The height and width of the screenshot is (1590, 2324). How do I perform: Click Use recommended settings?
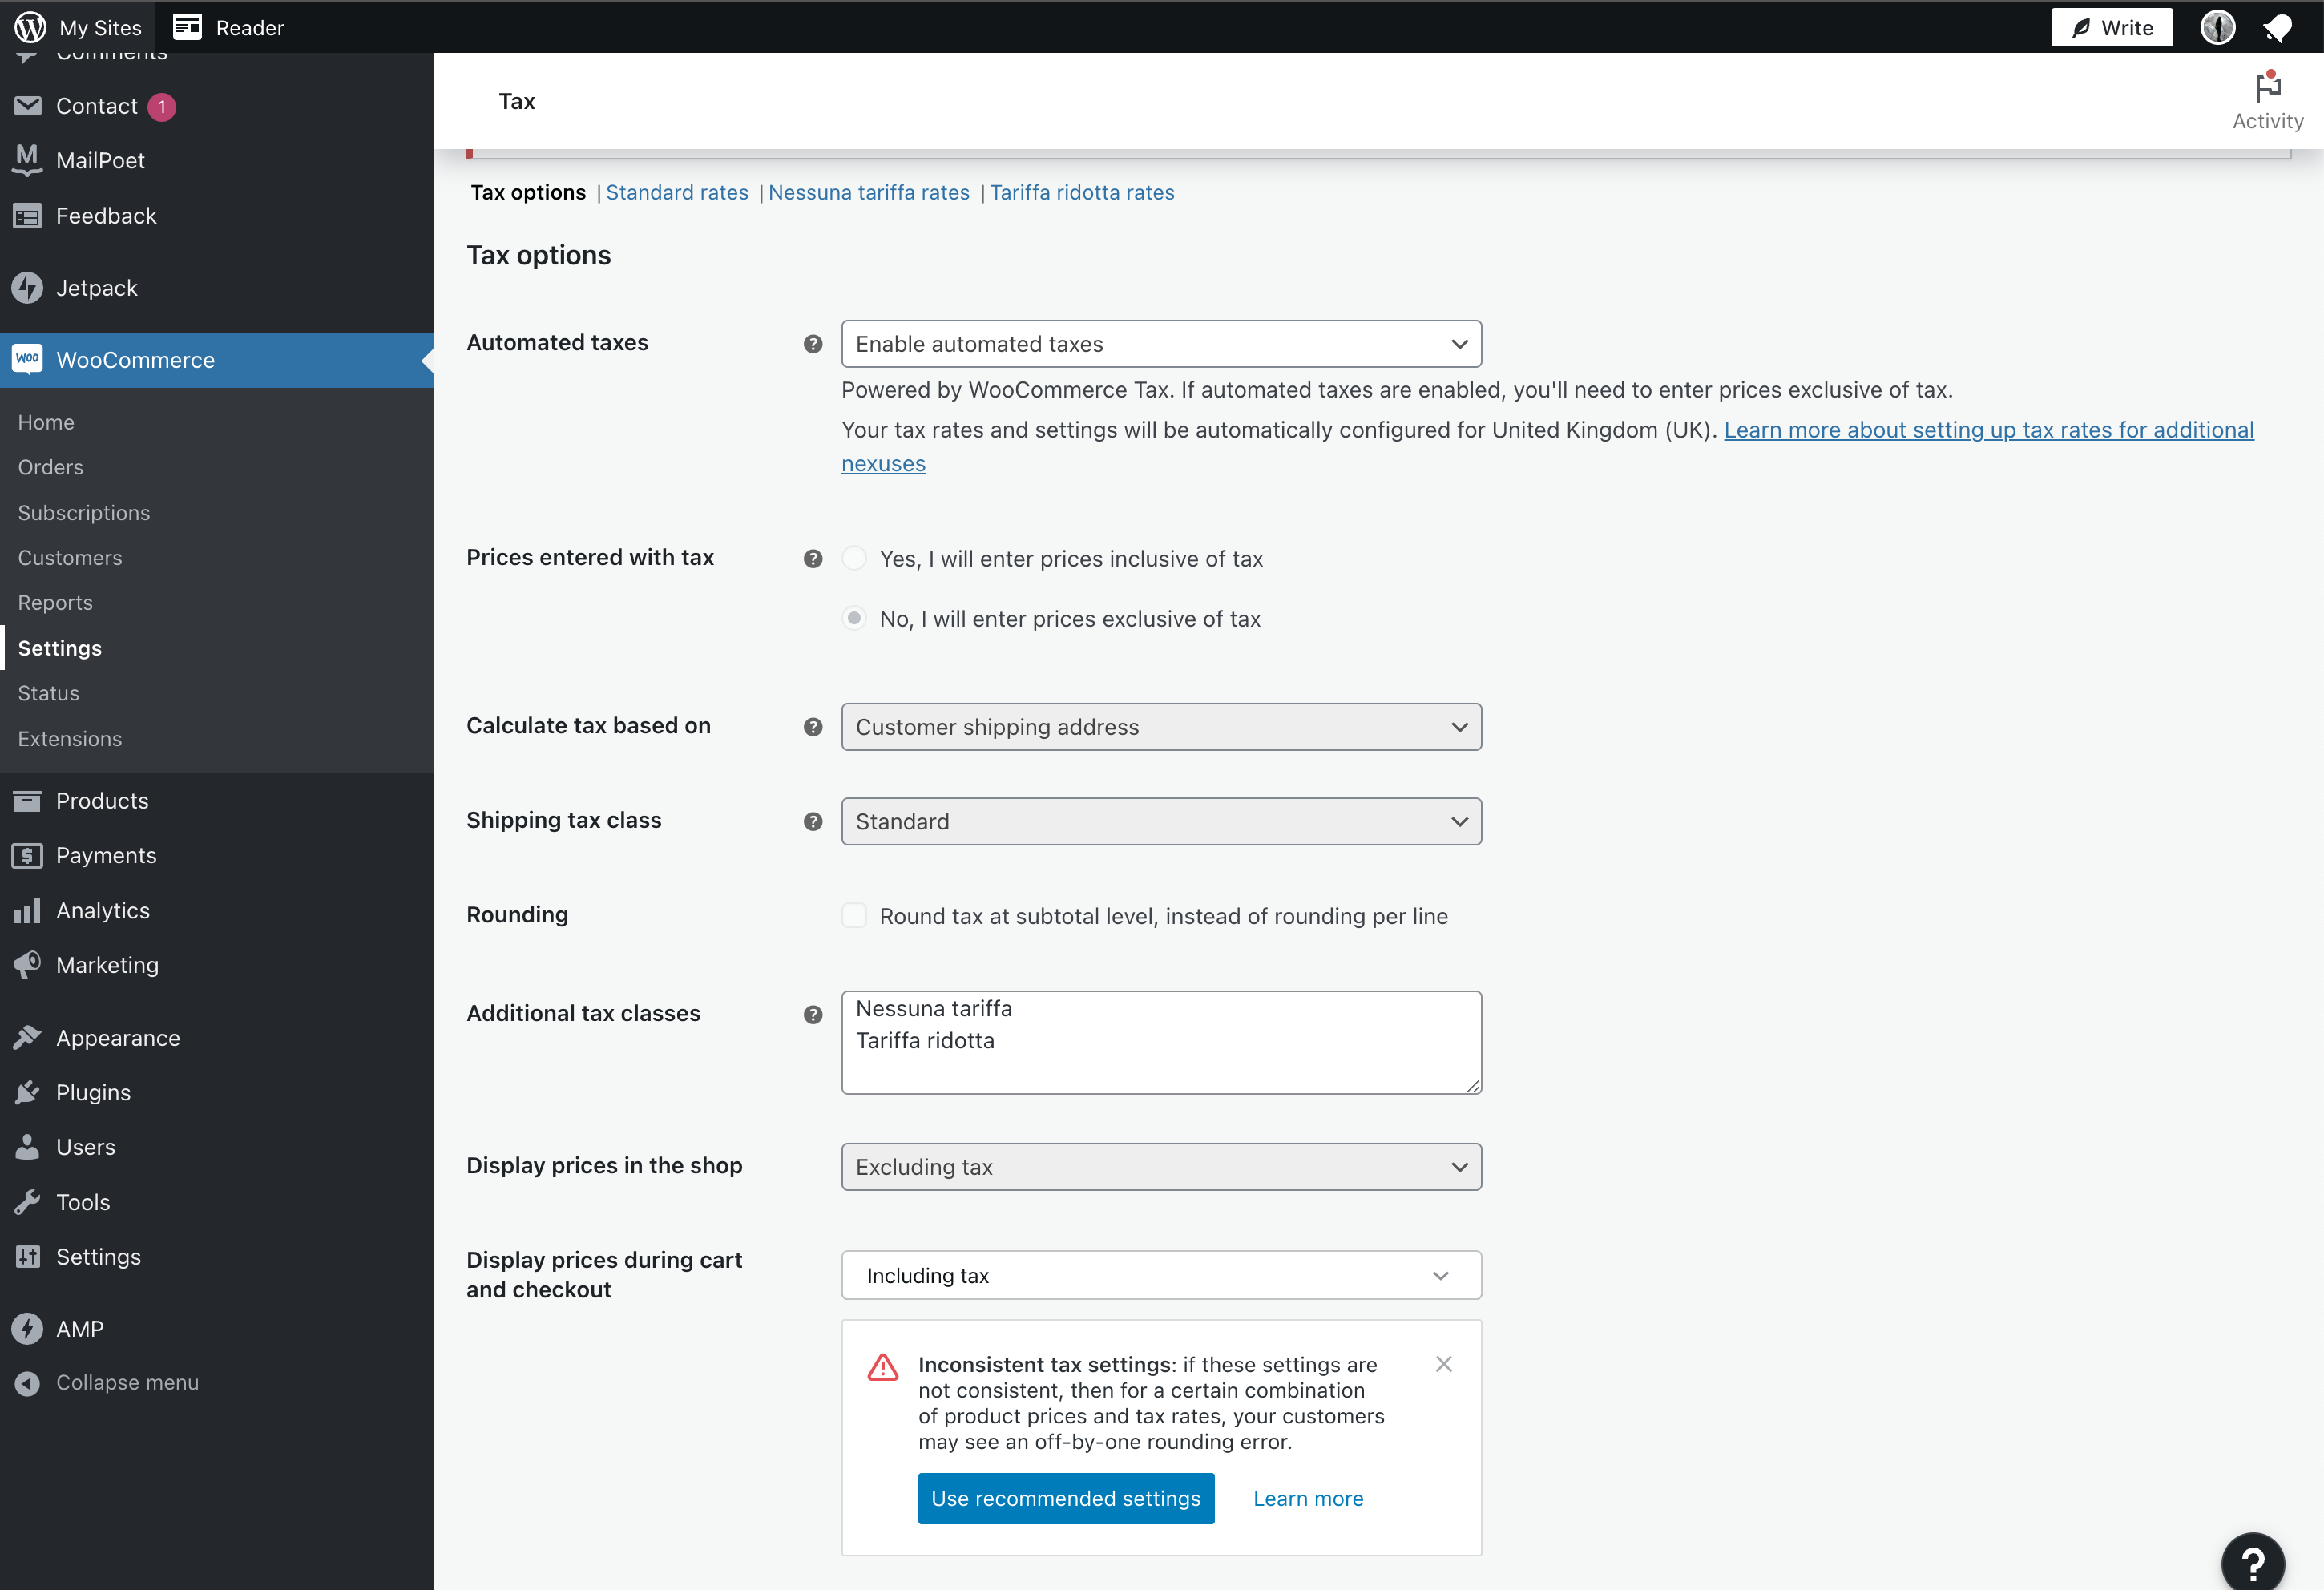tap(1065, 1498)
